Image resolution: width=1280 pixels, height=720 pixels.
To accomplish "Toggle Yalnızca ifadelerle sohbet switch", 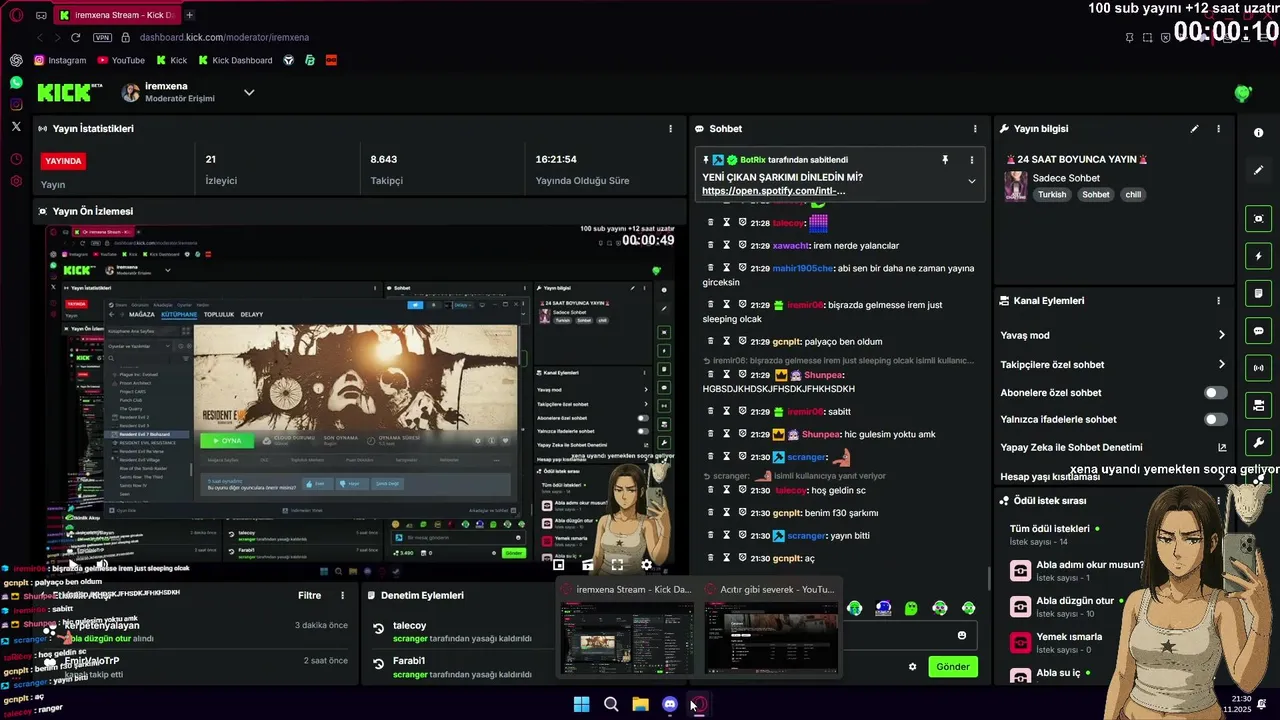I will pyautogui.click(x=1216, y=419).
